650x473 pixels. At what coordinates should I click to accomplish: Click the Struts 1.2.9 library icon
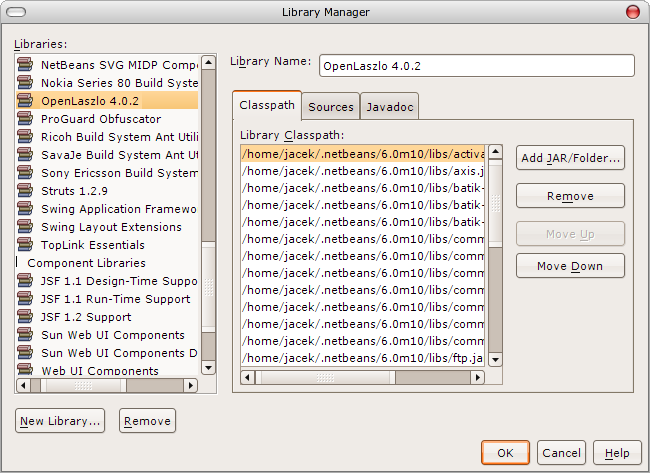pos(25,191)
